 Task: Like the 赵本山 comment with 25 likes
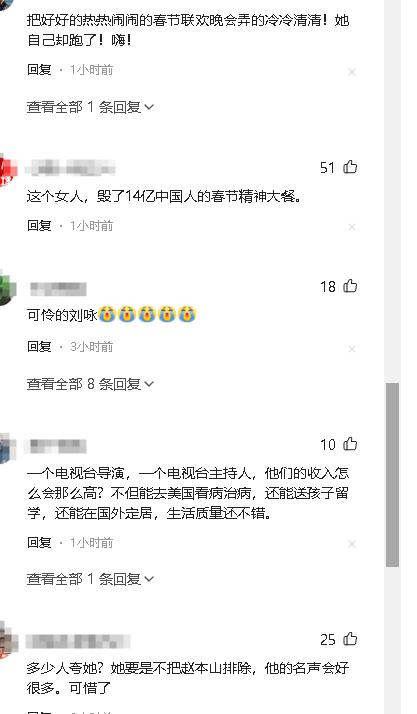coord(350,639)
